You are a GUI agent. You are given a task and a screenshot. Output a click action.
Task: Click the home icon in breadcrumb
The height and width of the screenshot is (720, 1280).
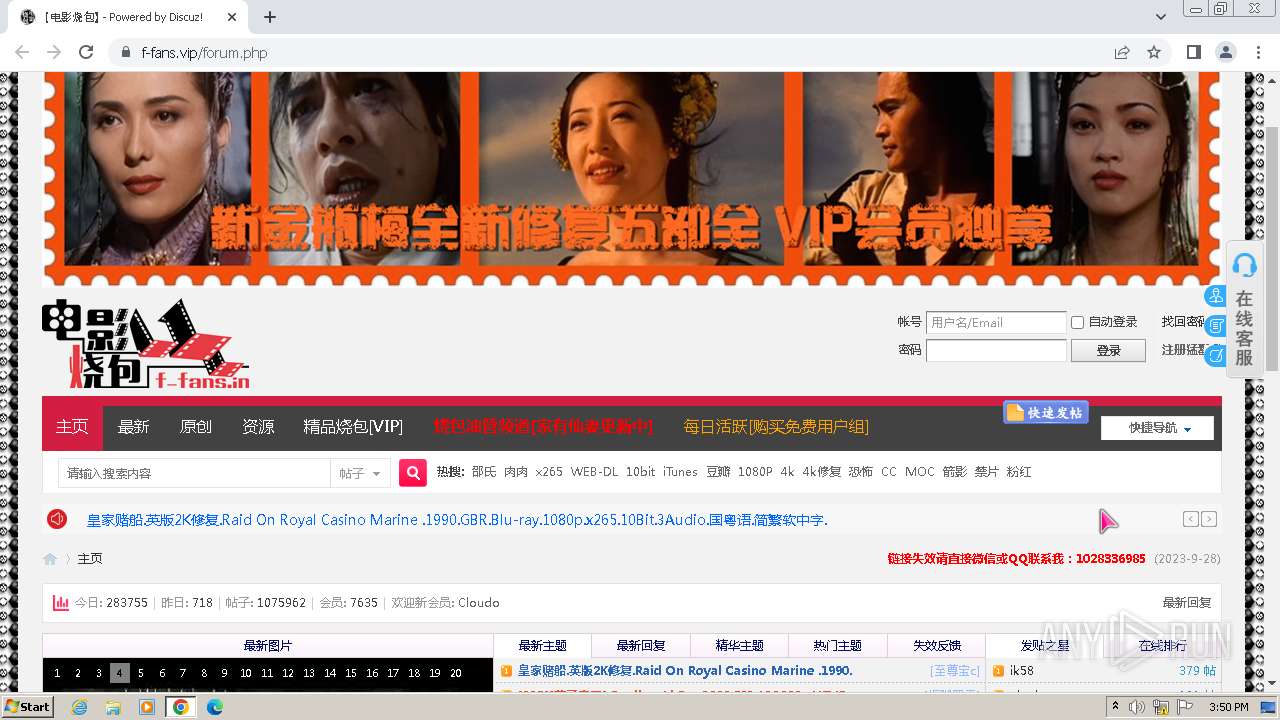tap(50, 559)
